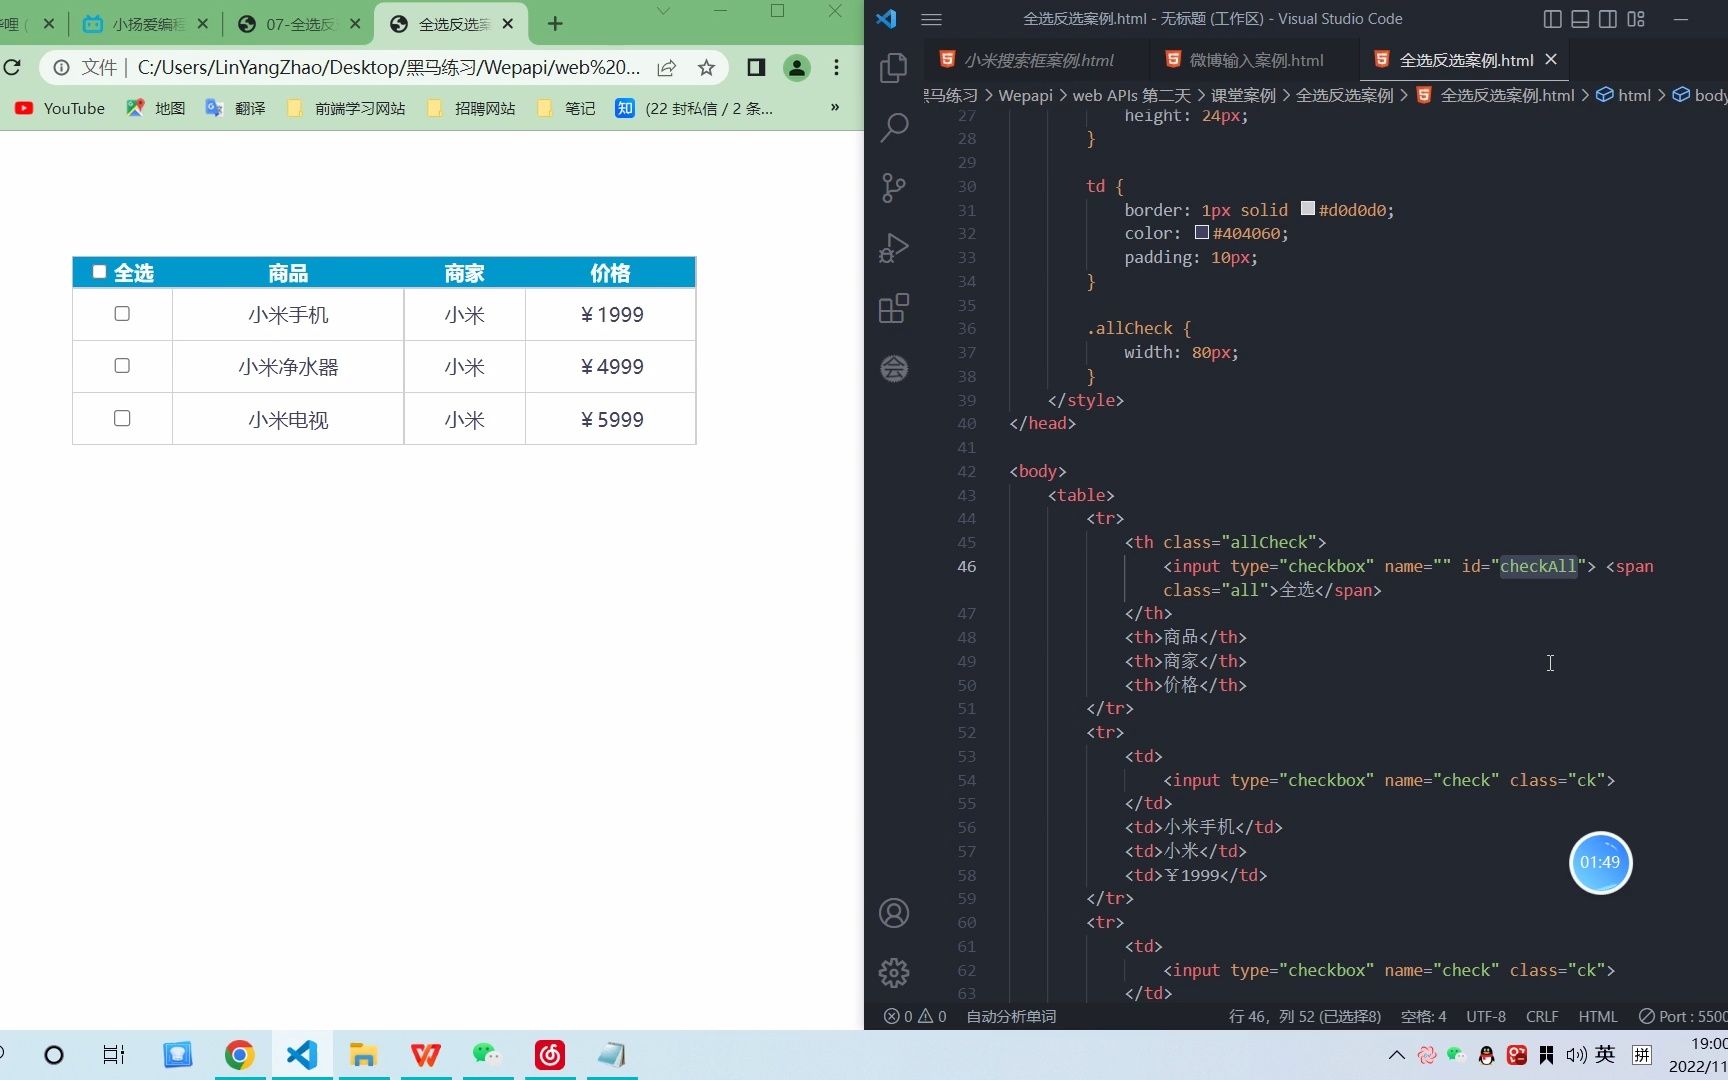Open a new Chrome tab
This screenshot has width=1728, height=1080.
[x=555, y=23]
